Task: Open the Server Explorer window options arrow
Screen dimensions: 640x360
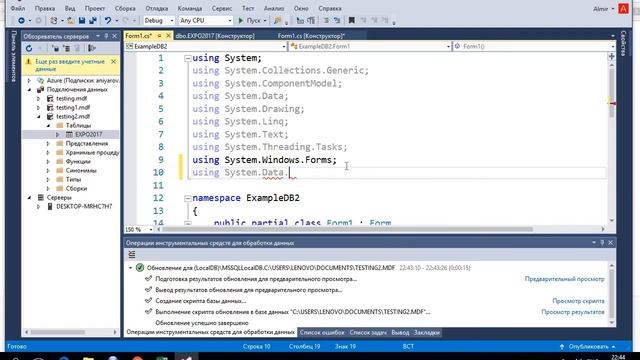Action: pyautogui.click(x=98, y=36)
